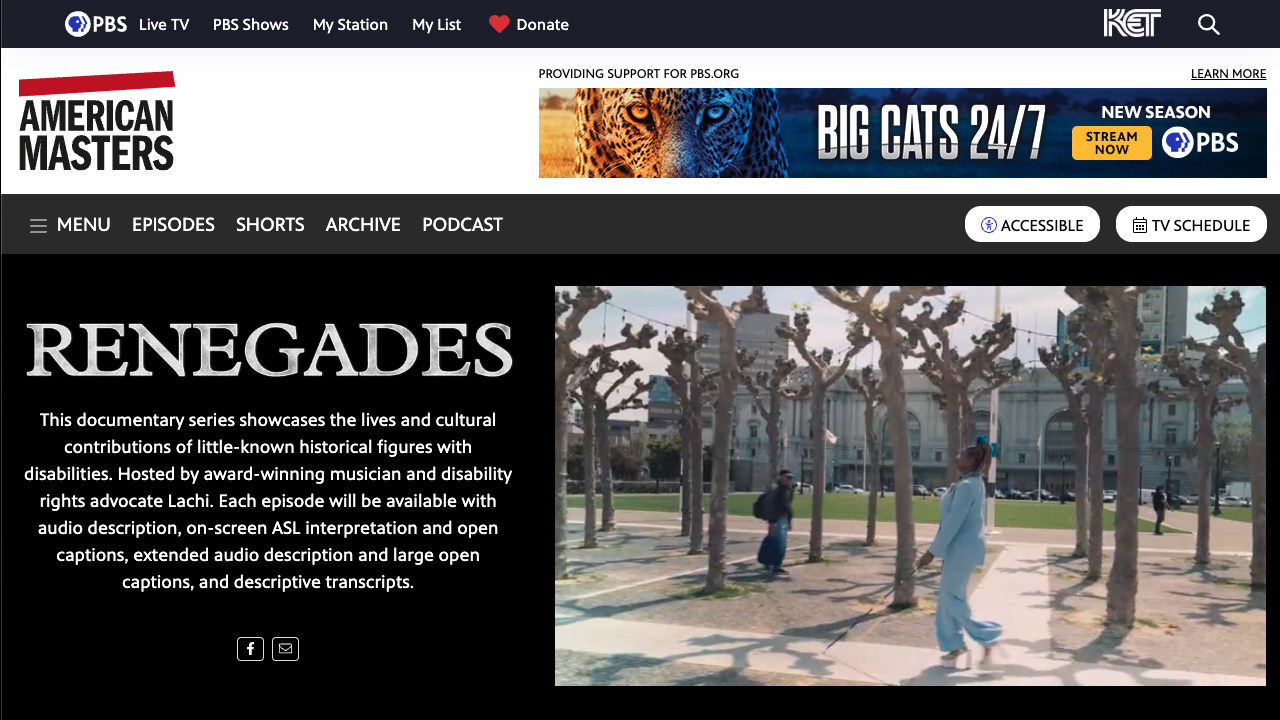Viewport: 1280px width, 720px height.
Task: Visit the ARCHIVE section
Action: click(x=363, y=225)
